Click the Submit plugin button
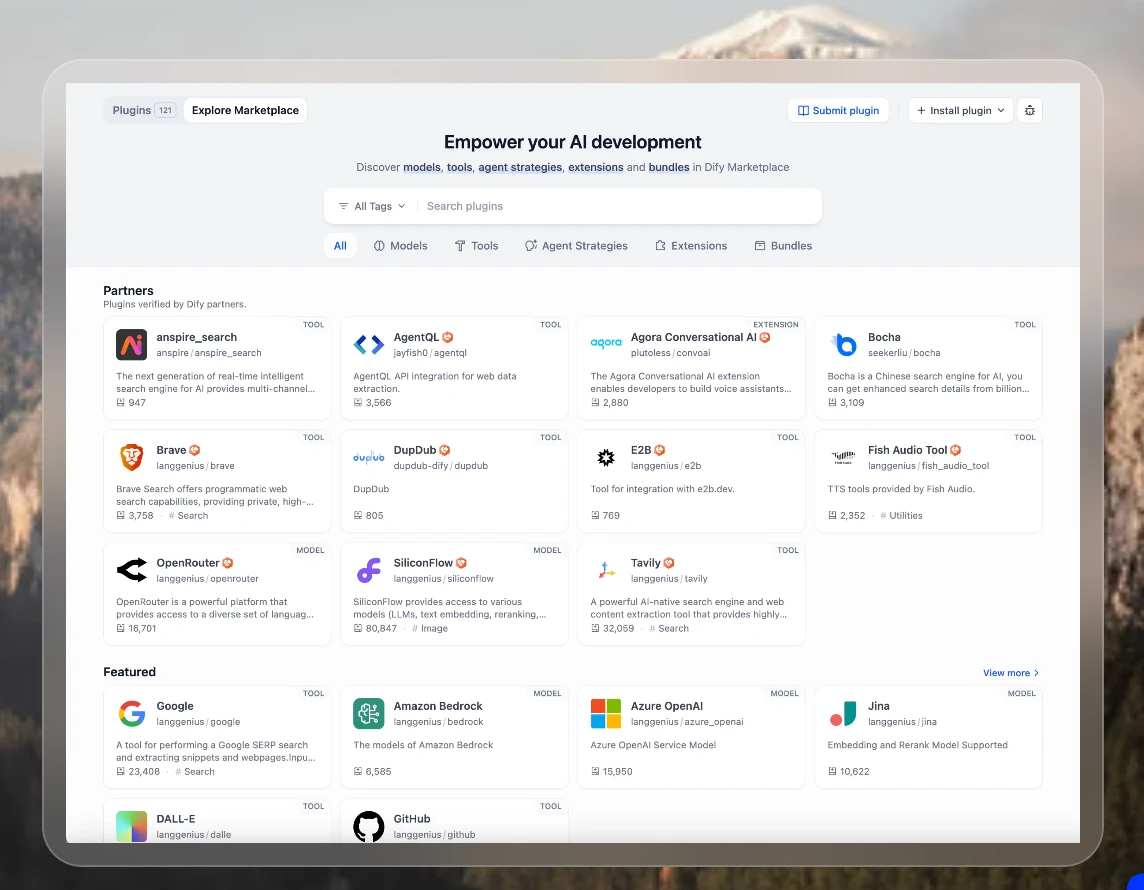The width and height of the screenshot is (1144, 890). [838, 110]
